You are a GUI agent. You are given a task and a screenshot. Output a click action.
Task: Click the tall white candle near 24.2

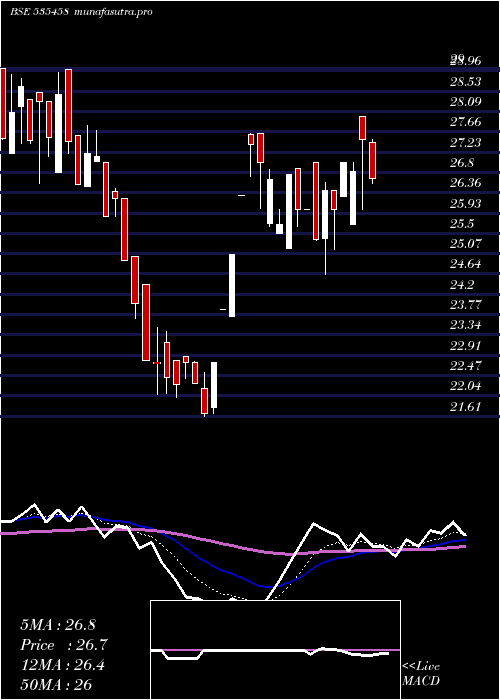(x=232, y=285)
